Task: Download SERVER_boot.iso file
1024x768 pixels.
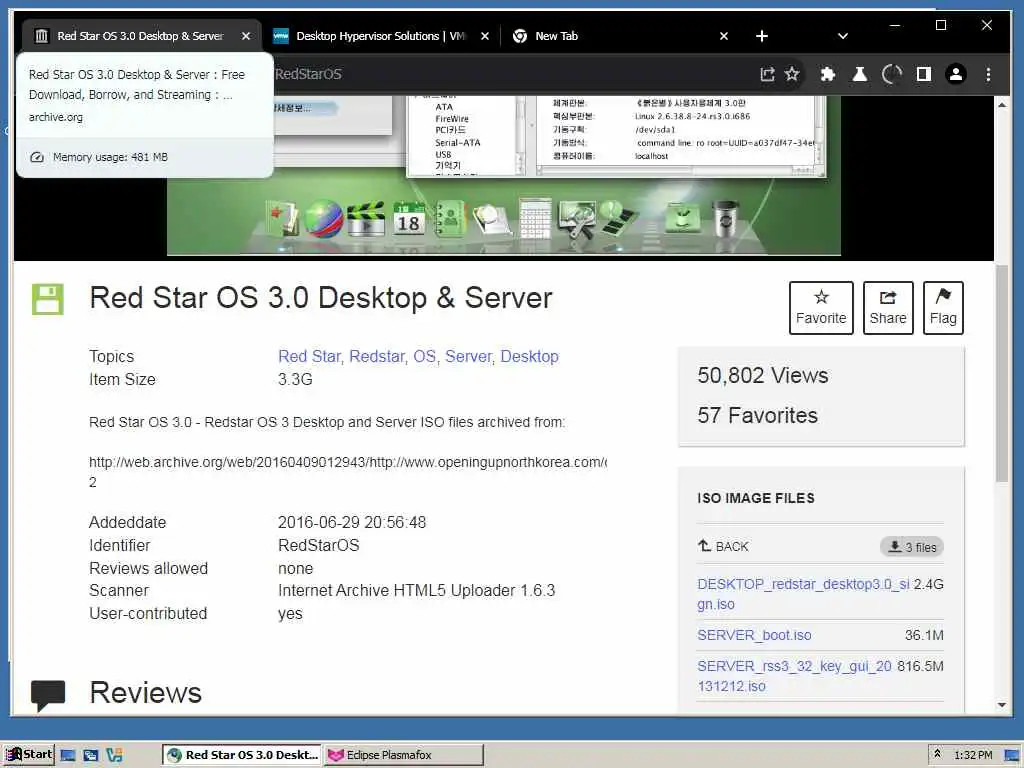Action: (x=754, y=635)
